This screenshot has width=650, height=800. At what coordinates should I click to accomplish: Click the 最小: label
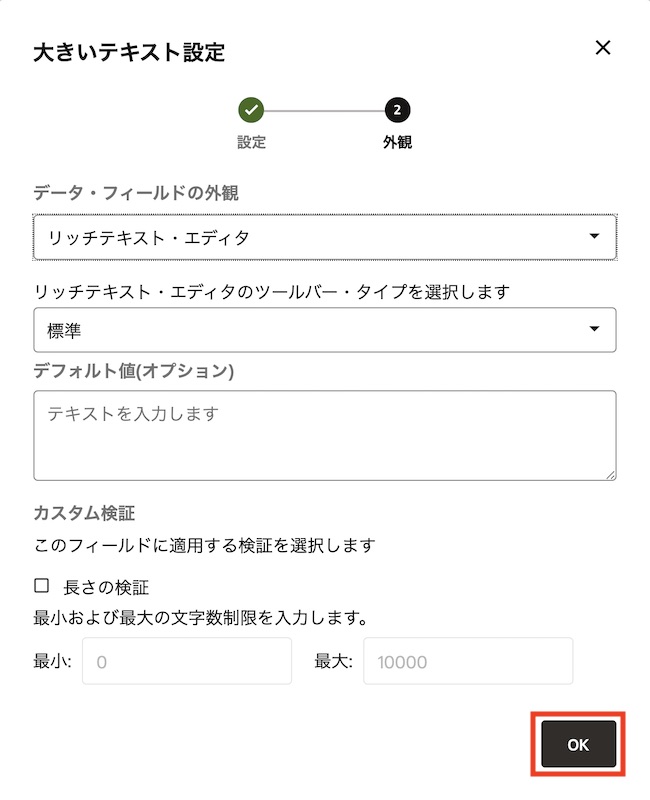coord(49,660)
